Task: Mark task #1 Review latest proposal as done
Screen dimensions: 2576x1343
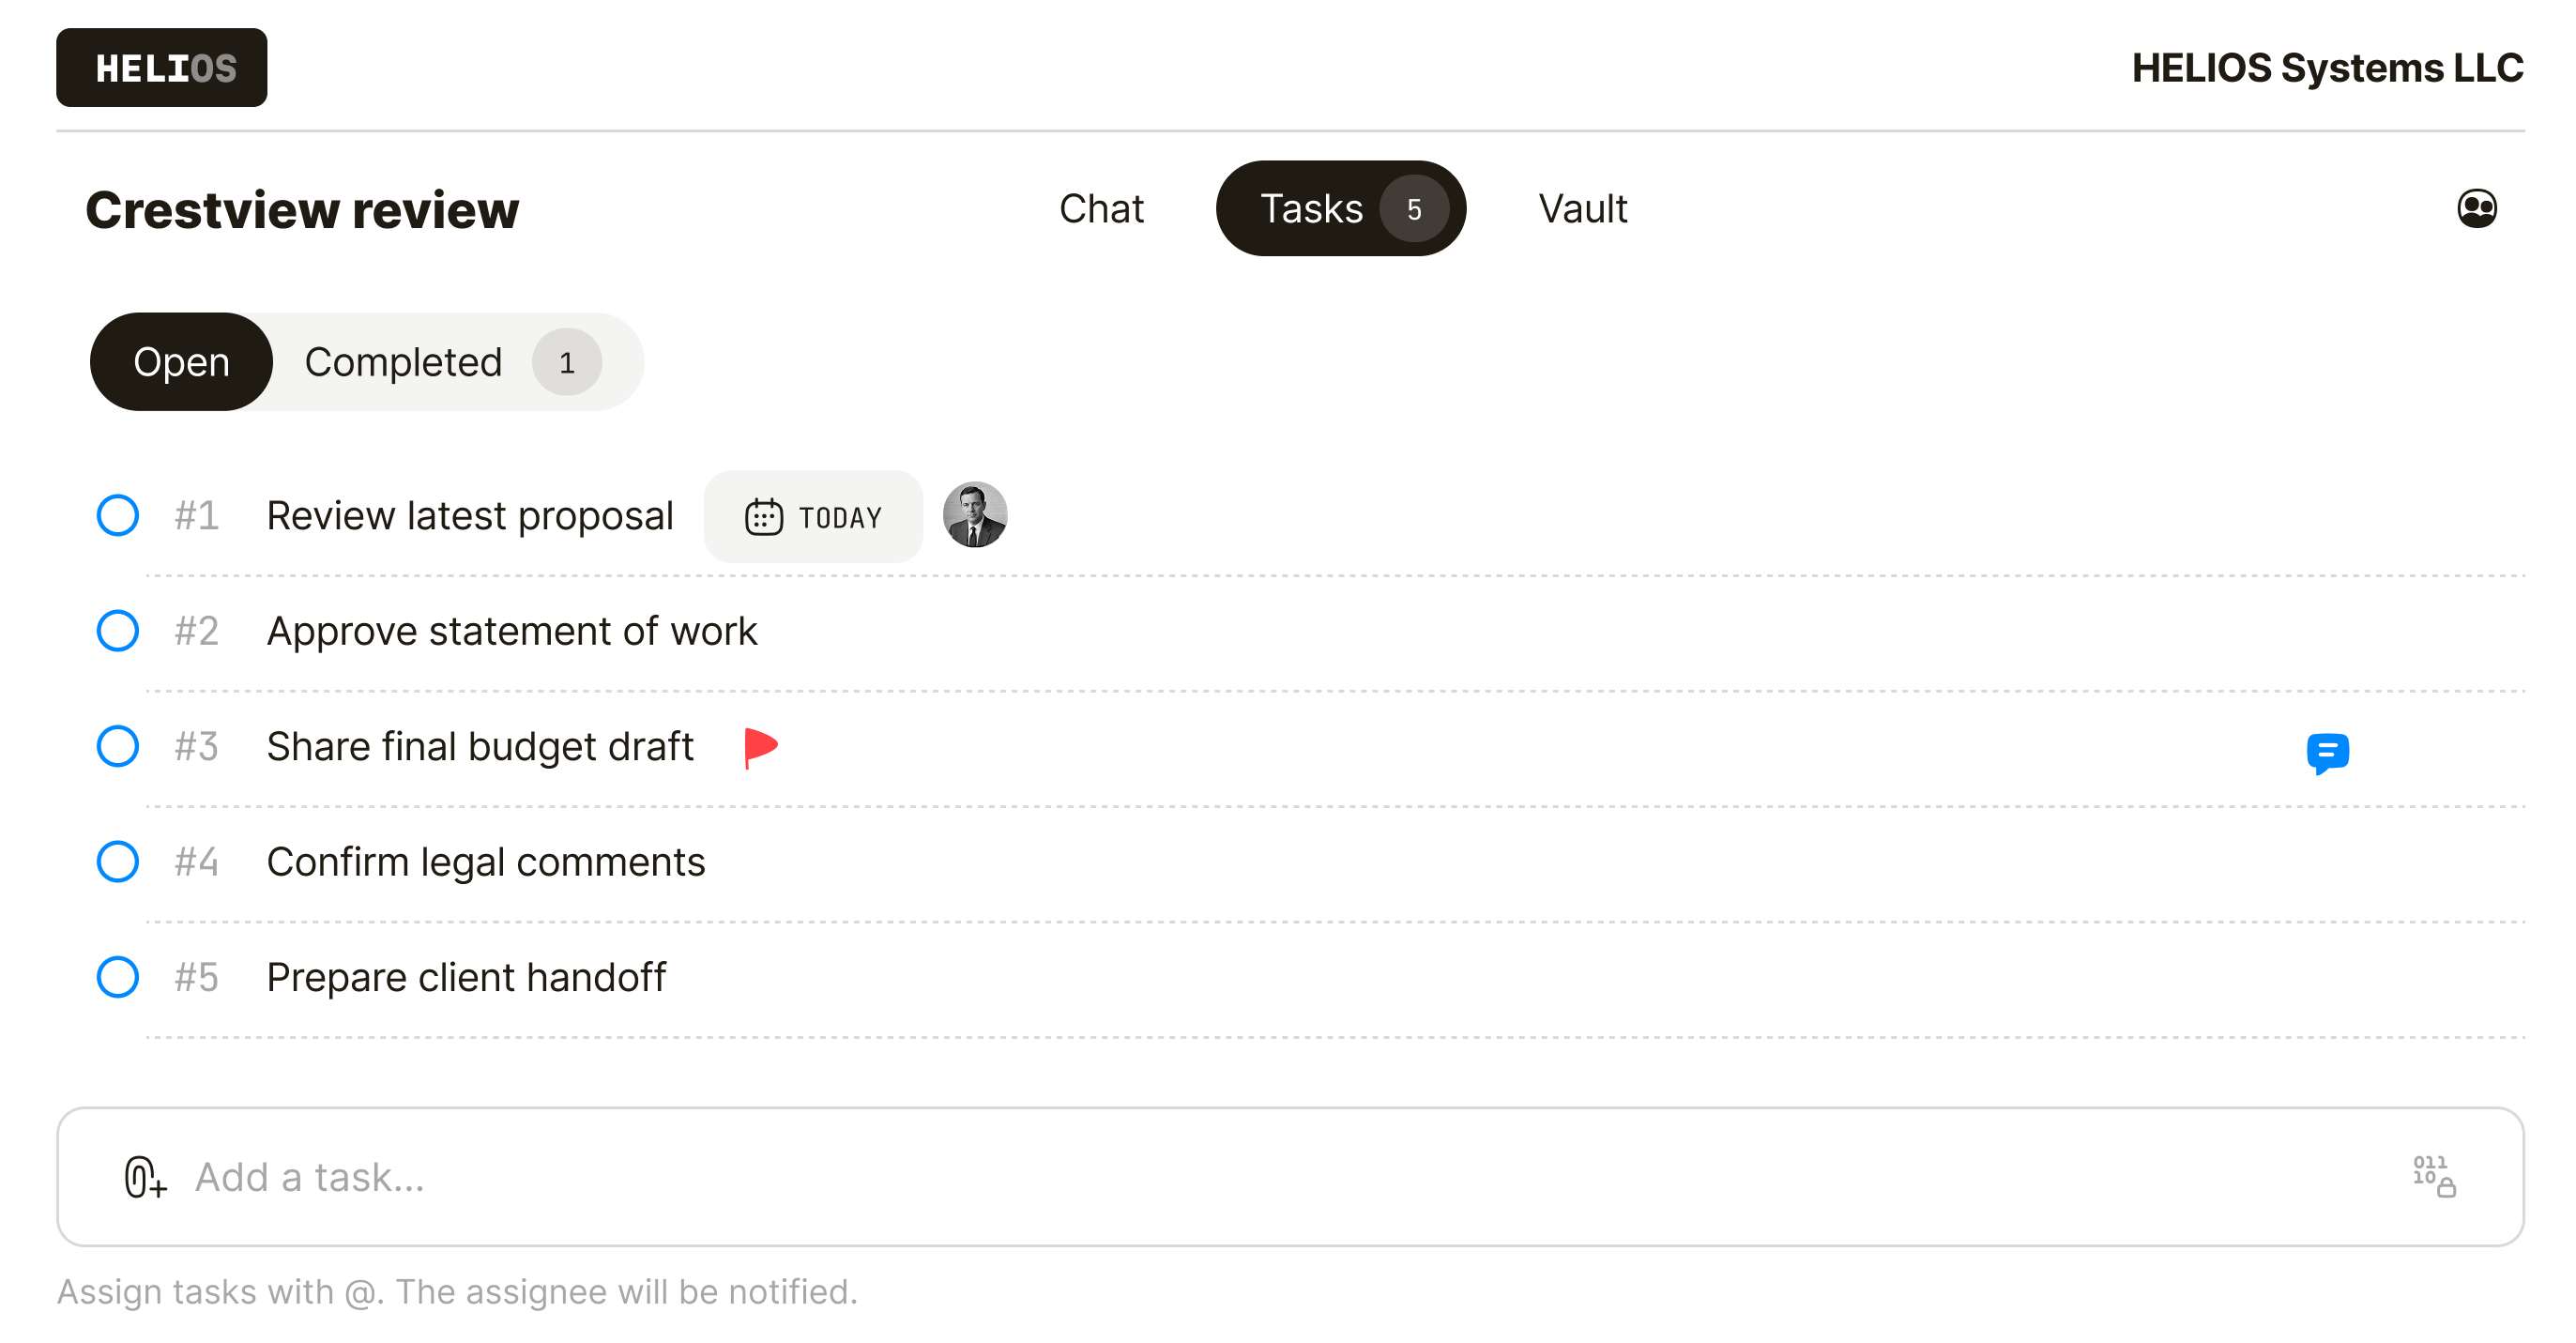Action: click(117, 515)
